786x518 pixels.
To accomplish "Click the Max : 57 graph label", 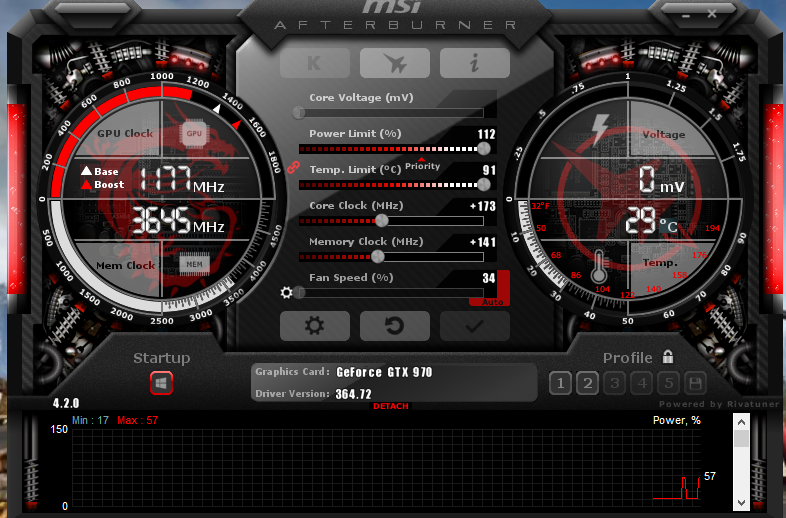I will (137, 420).
